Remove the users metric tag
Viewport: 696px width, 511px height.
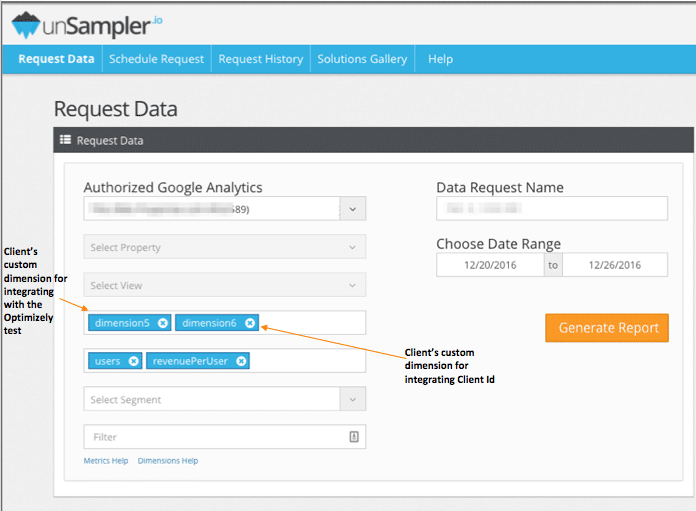tap(134, 361)
